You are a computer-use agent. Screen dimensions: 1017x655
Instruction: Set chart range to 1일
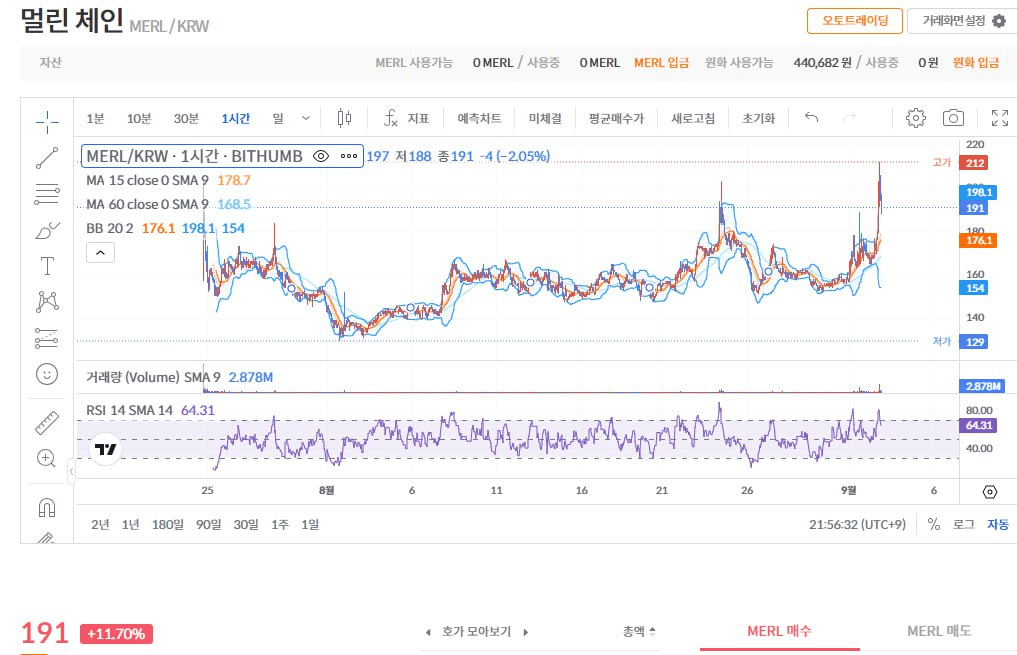click(x=310, y=524)
